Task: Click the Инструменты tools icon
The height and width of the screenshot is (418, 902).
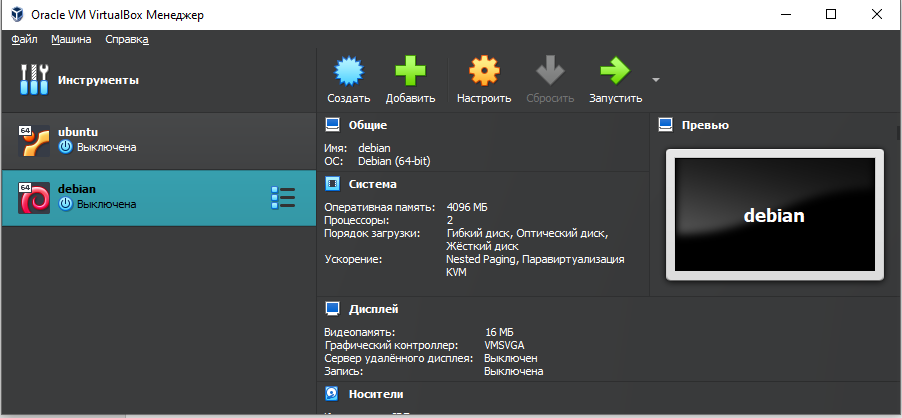Action: point(33,79)
